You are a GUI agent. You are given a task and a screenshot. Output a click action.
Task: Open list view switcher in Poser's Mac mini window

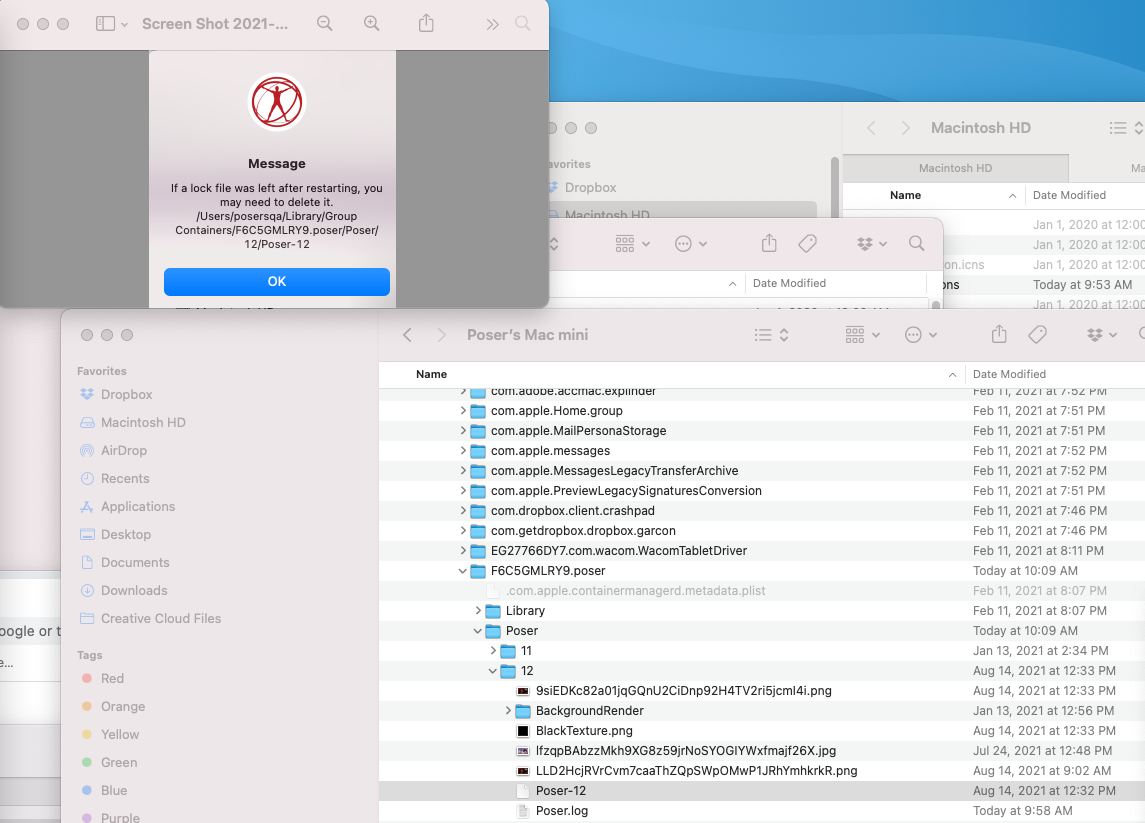point(771,334)
